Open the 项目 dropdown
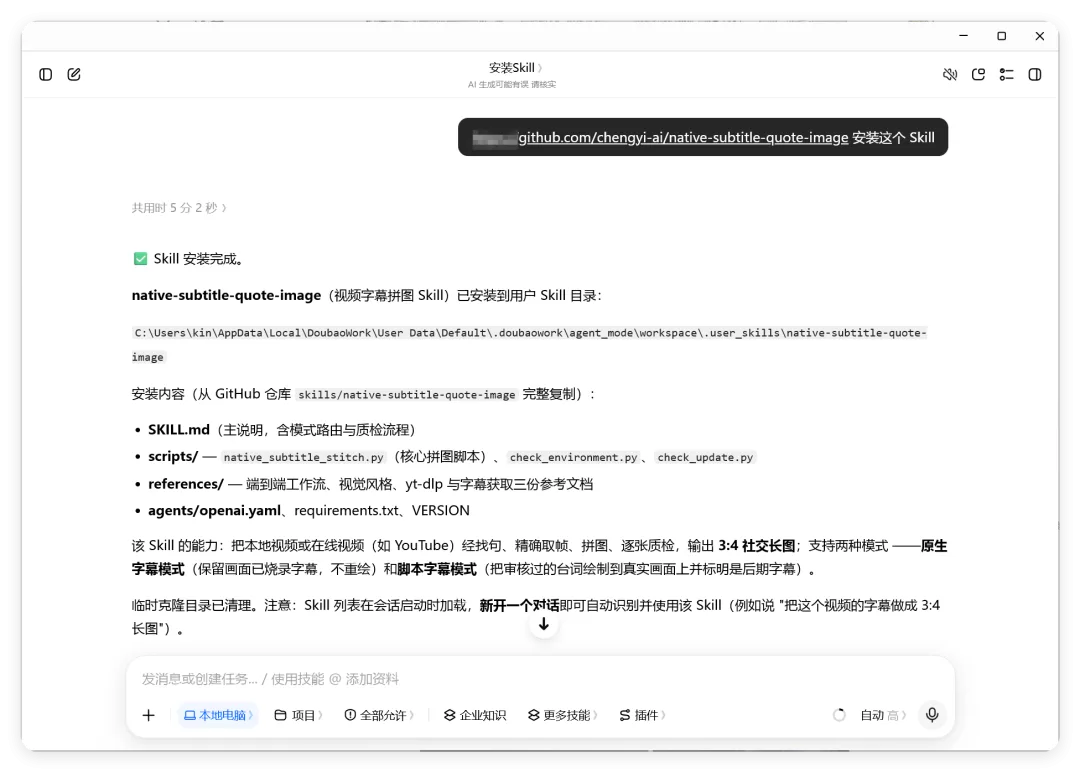 (x=298, y=715)
